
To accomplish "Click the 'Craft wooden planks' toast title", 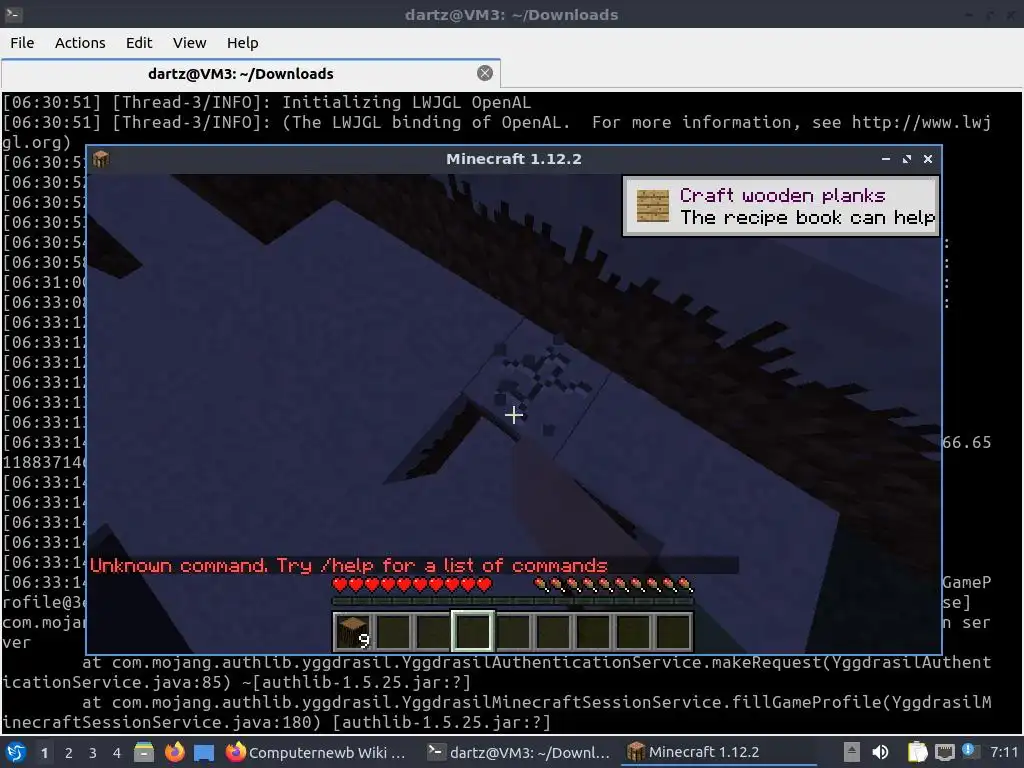I will pos(782,195).
